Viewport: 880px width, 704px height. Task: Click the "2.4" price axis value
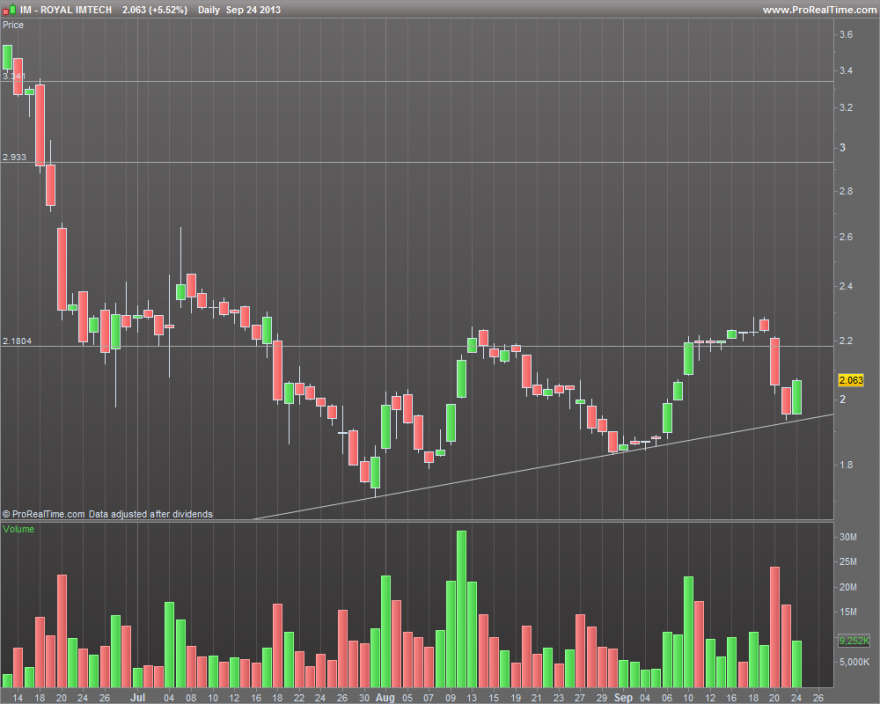click(845, 286)
